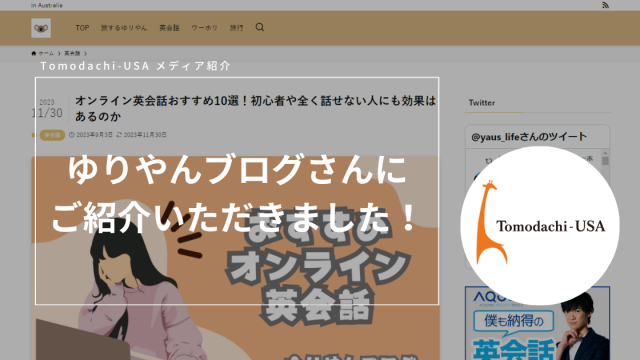Click the 英会話 category tag badge
640x360 pixels.
[52, 135]
